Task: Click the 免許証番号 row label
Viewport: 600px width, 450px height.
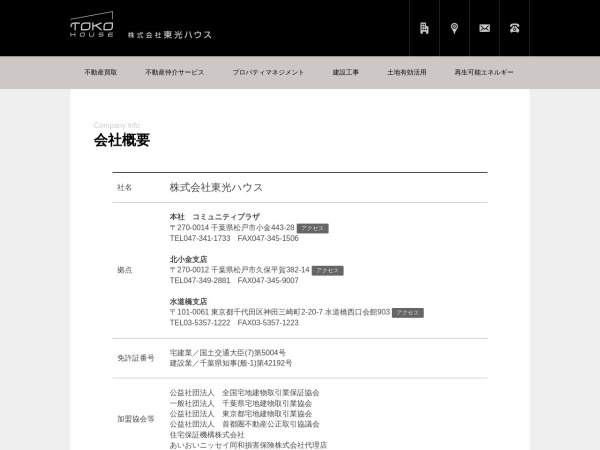Action: tap(135, 358)
